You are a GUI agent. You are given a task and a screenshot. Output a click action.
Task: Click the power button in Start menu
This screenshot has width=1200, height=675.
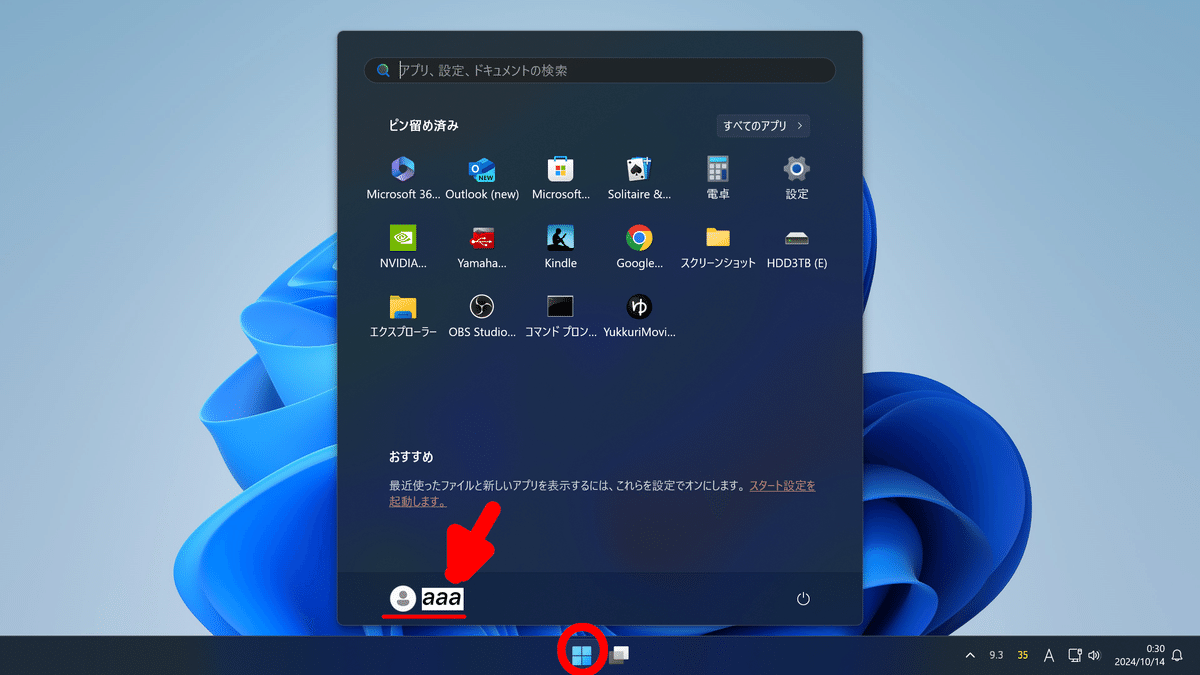802,599
